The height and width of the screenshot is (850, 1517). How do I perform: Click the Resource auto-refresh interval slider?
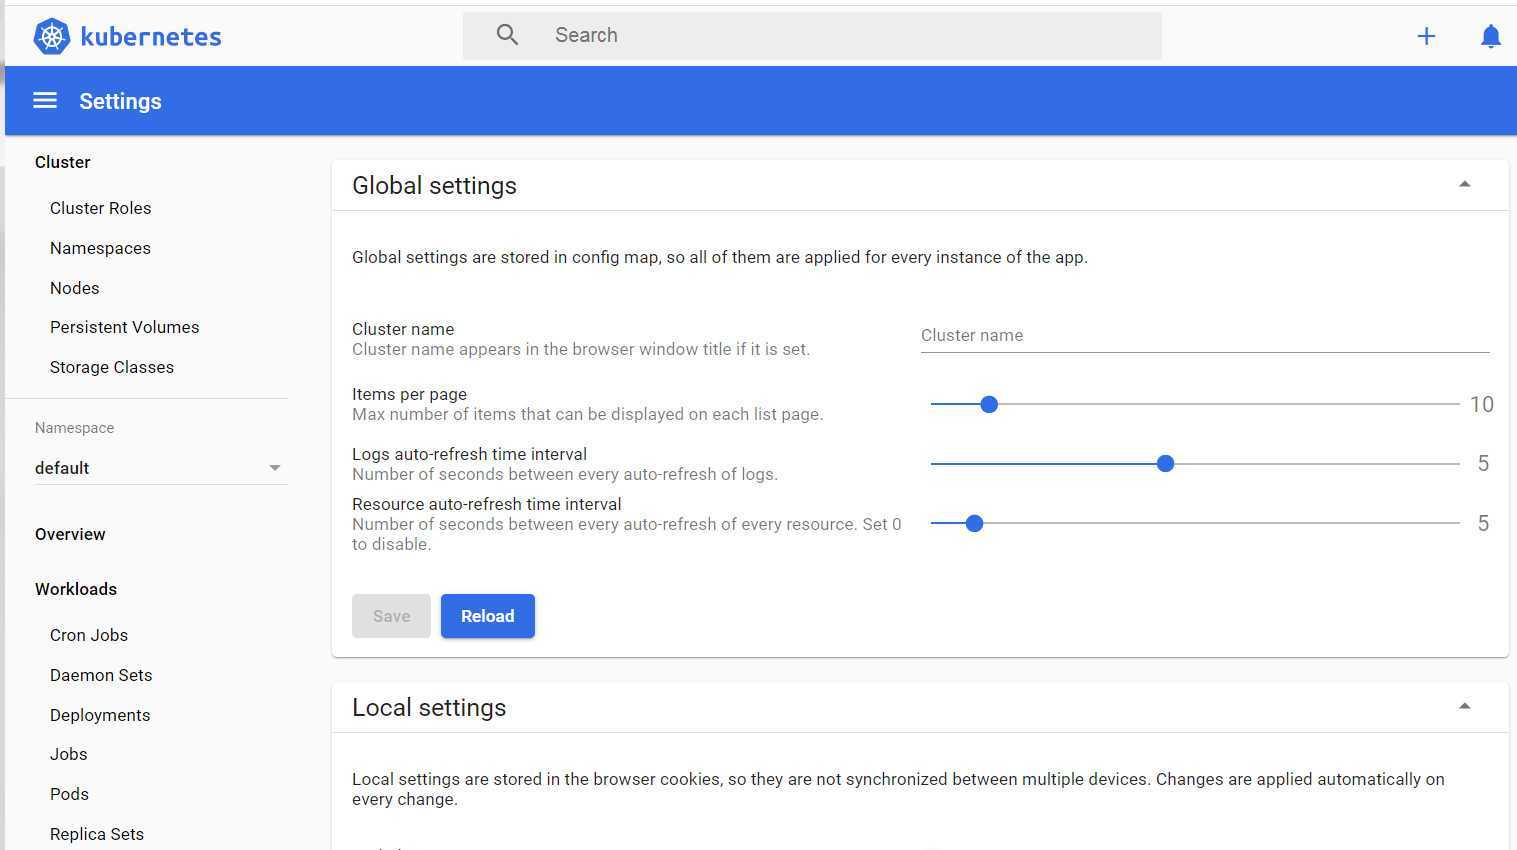click(x=1195, y=523)
